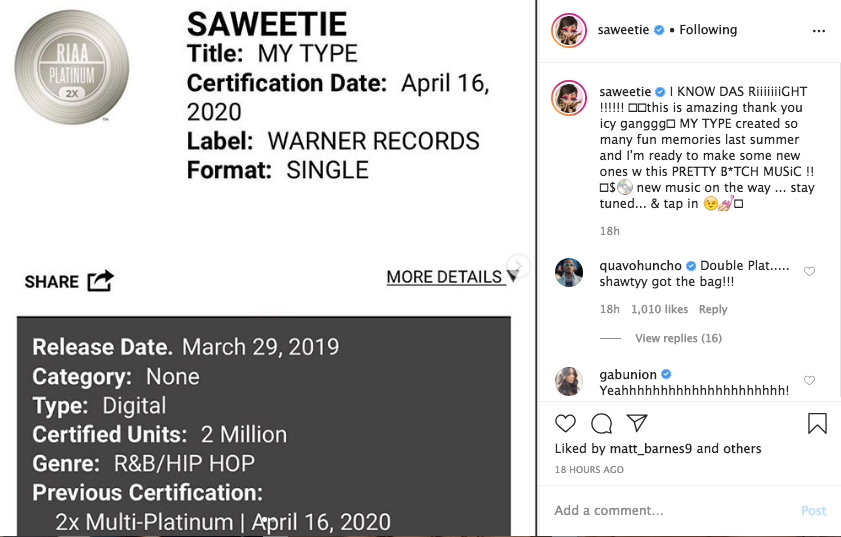Reply to quavohuncho's comment
The image size is (841, 537).
(x=713, y=309)
